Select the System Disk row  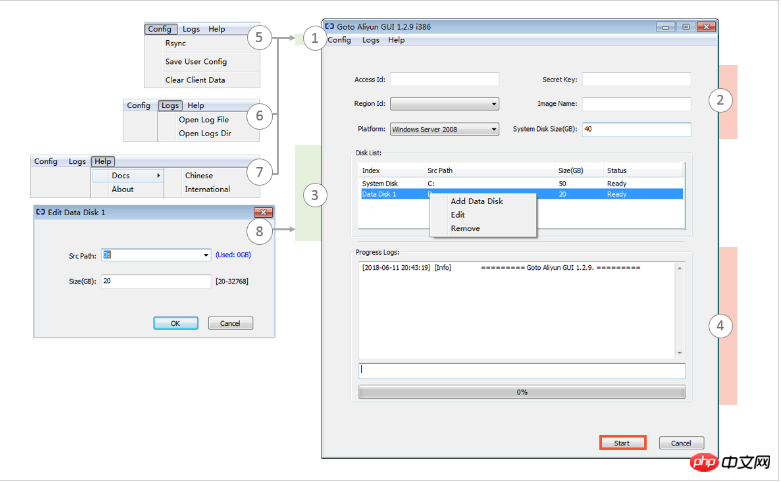coord(521,183)
